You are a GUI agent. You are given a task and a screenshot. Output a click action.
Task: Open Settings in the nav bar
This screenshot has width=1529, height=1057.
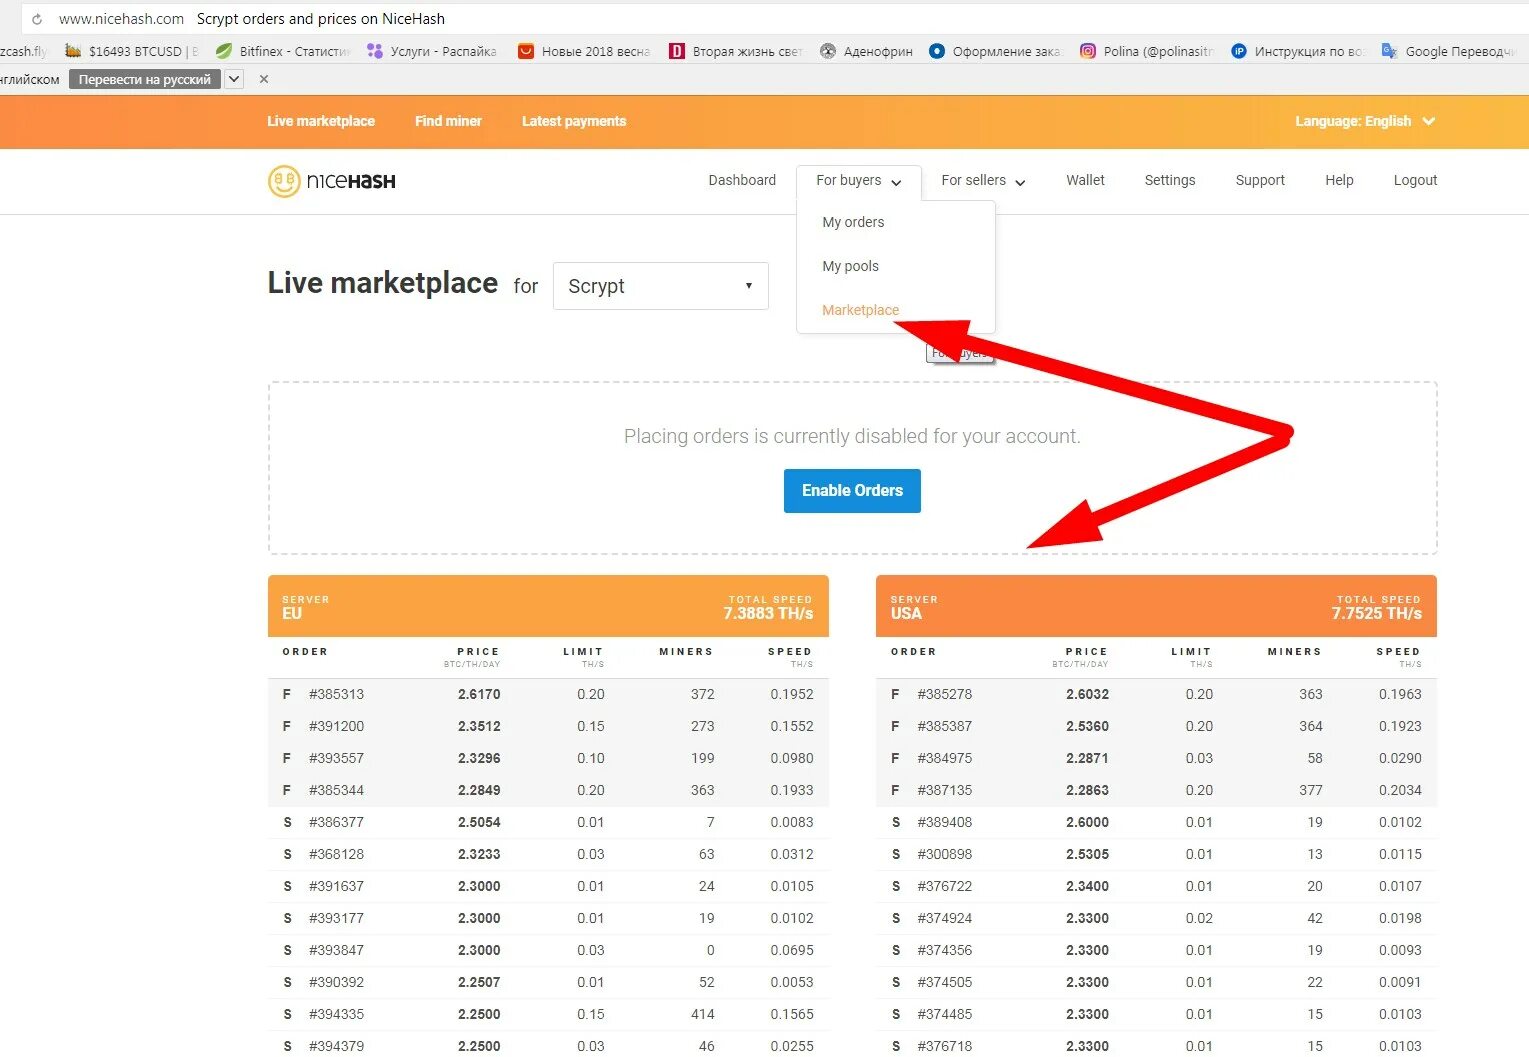[1170, 180]
